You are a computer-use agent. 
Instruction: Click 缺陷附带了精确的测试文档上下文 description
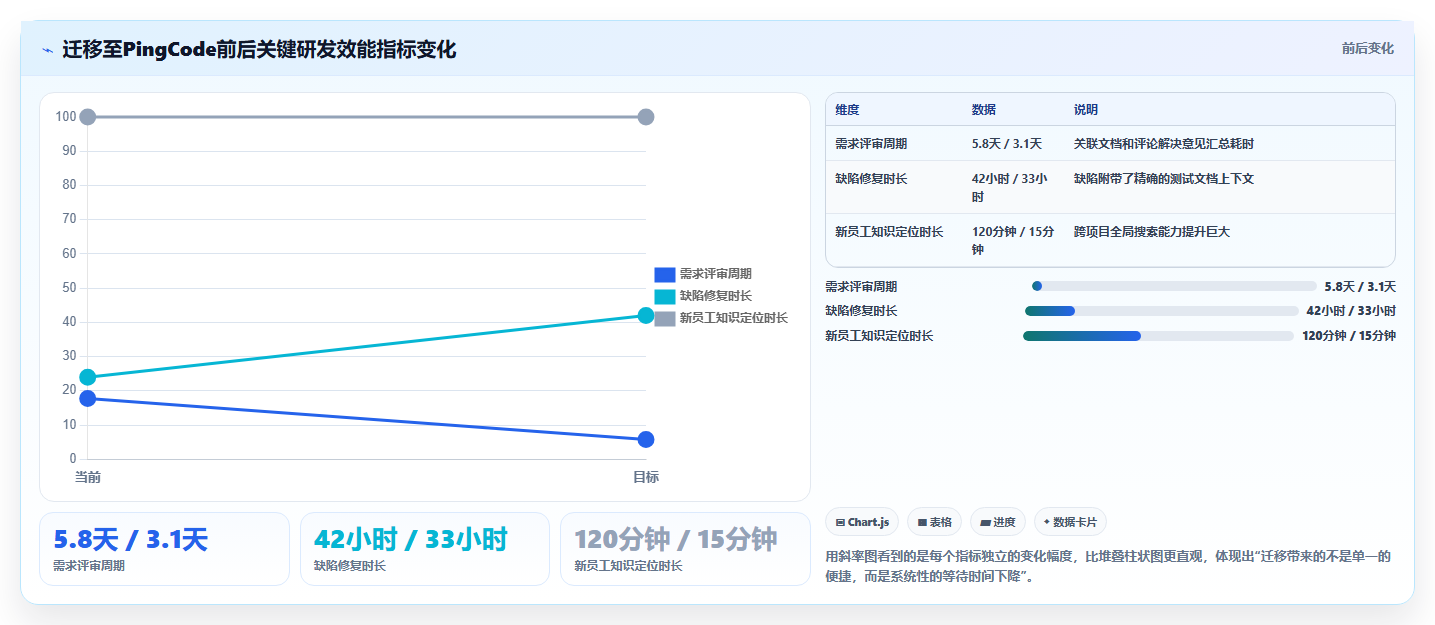[1164, 179]
